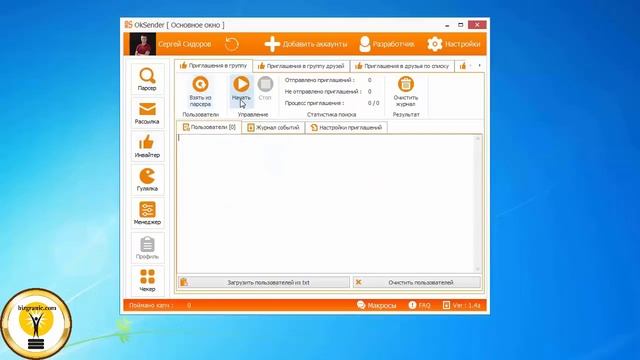This screenshot has width=640, height=360.
Task: Open the Гулялка sidebar section
Action: (147, 180)
